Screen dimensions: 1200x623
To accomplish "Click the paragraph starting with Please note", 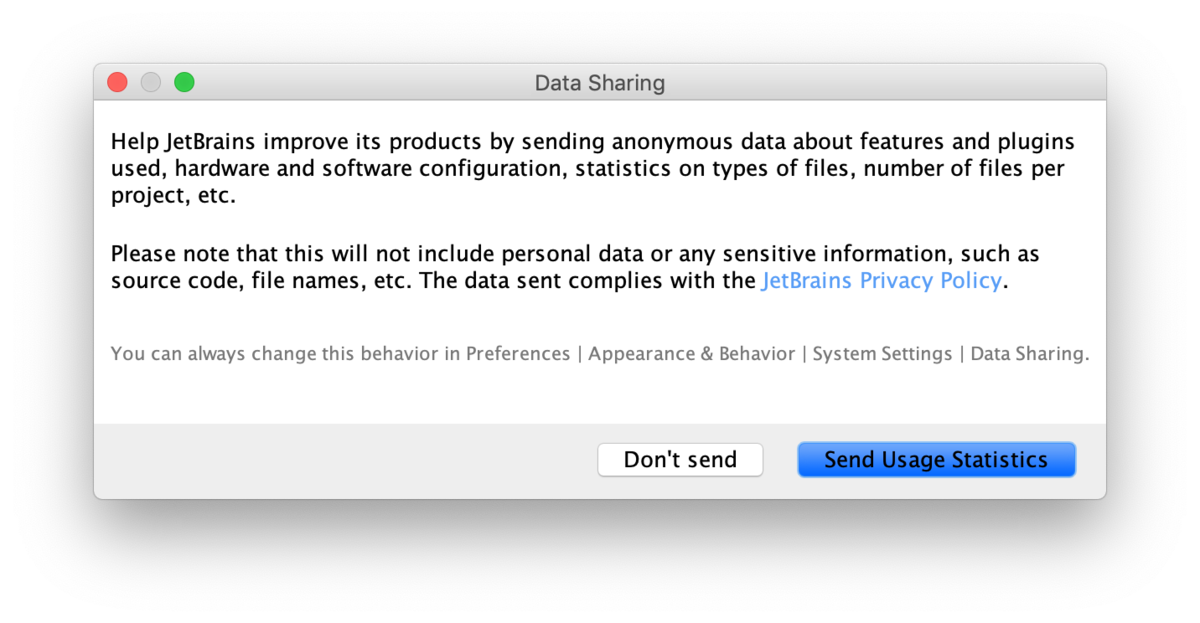I will click(x=575, y=268).
